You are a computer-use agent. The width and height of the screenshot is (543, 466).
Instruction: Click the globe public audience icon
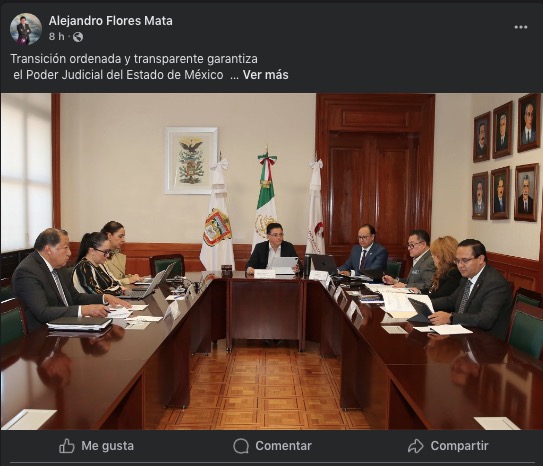tap(78, 37)
